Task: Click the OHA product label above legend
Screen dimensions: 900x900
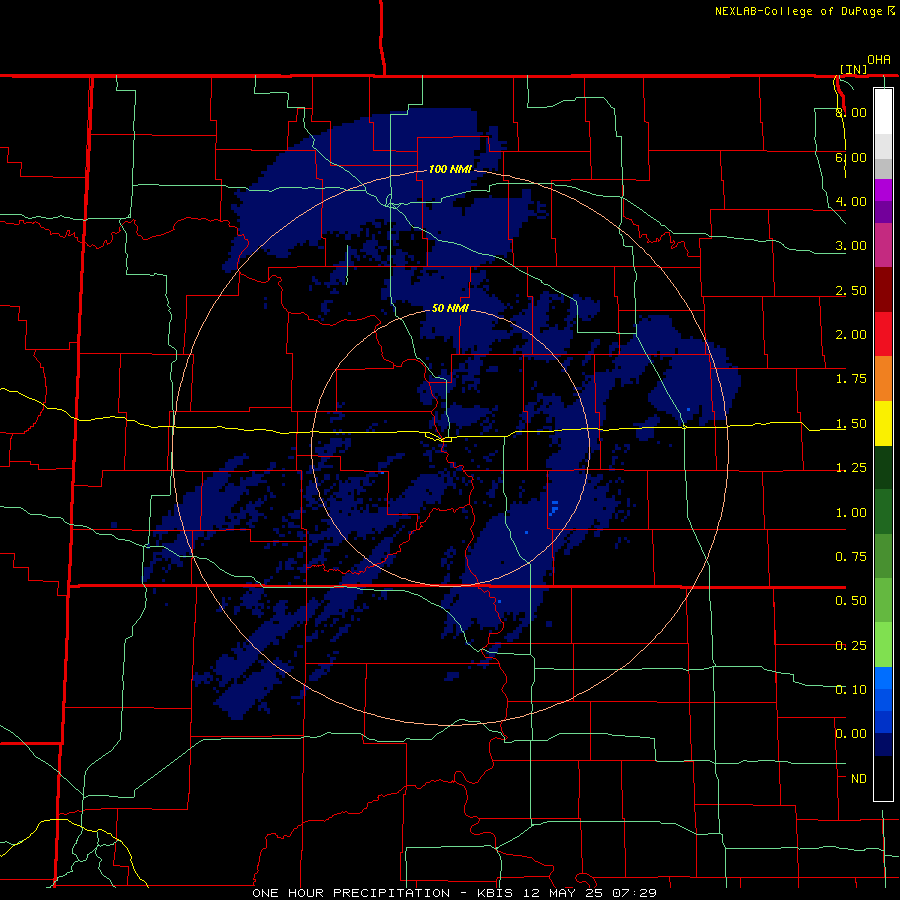Action: pos(879,60)
